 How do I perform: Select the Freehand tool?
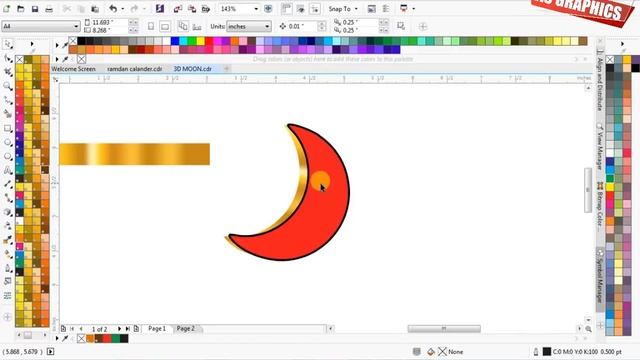pyautogui.click(x=8, y=100)
